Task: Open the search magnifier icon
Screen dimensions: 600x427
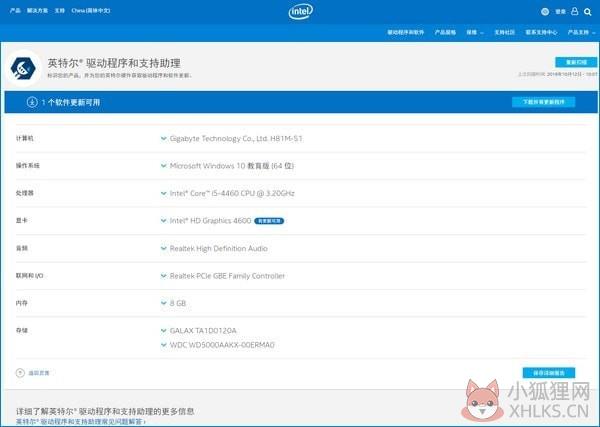Action: [x=588, y=12]
